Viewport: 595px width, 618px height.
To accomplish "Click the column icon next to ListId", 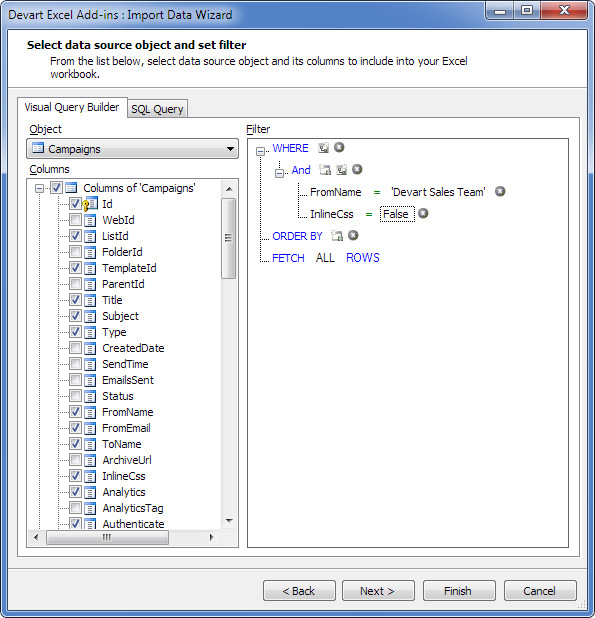I will [x=90, y=236].
